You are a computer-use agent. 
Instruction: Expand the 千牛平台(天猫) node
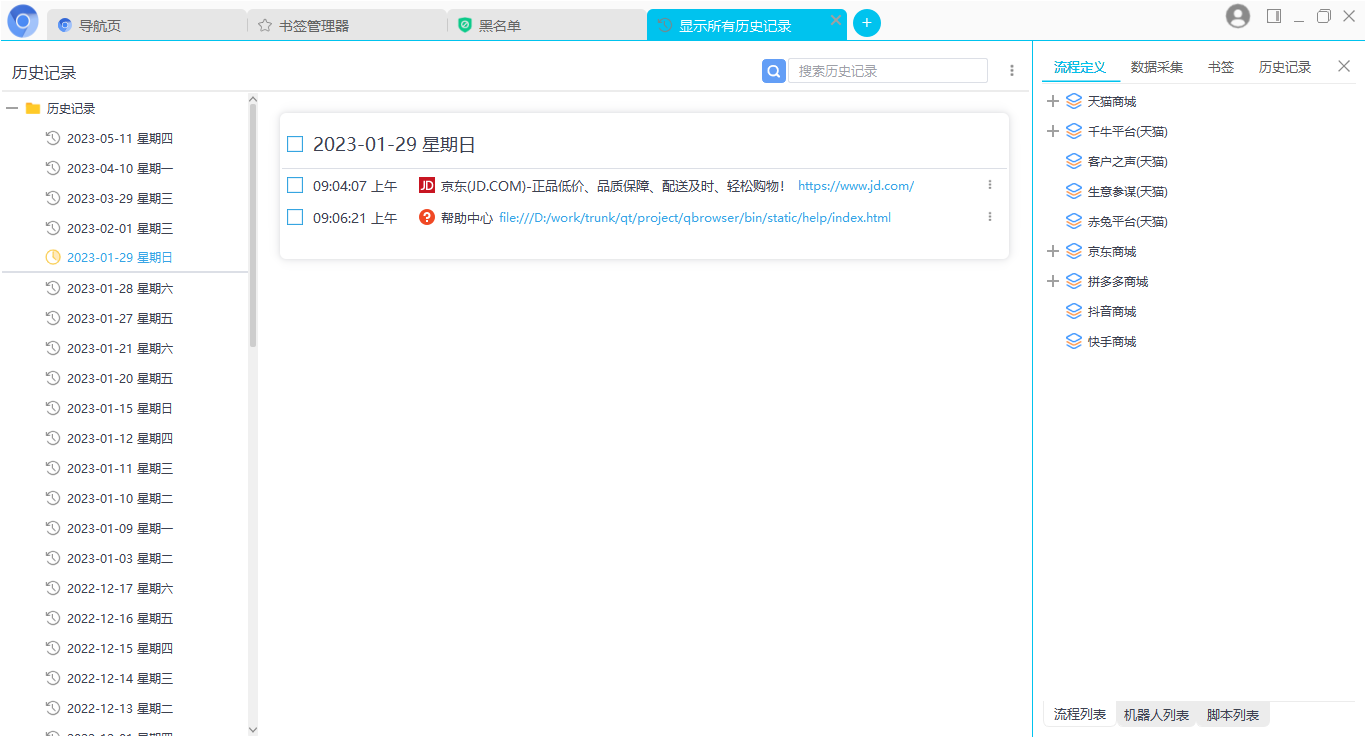point(1052,131)
